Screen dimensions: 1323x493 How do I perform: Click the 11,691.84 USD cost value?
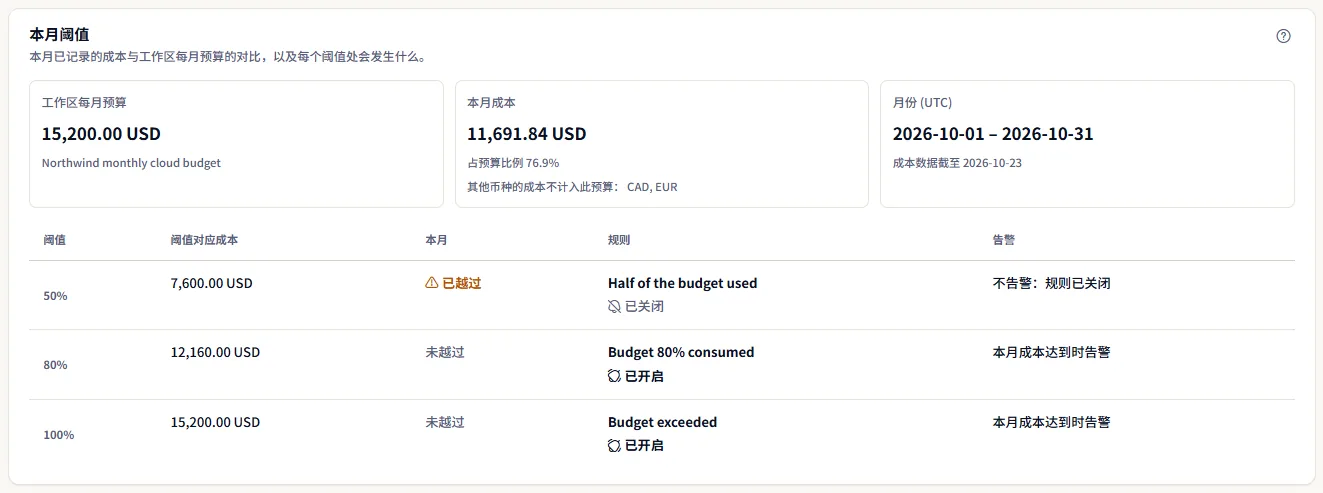(526, 134)
